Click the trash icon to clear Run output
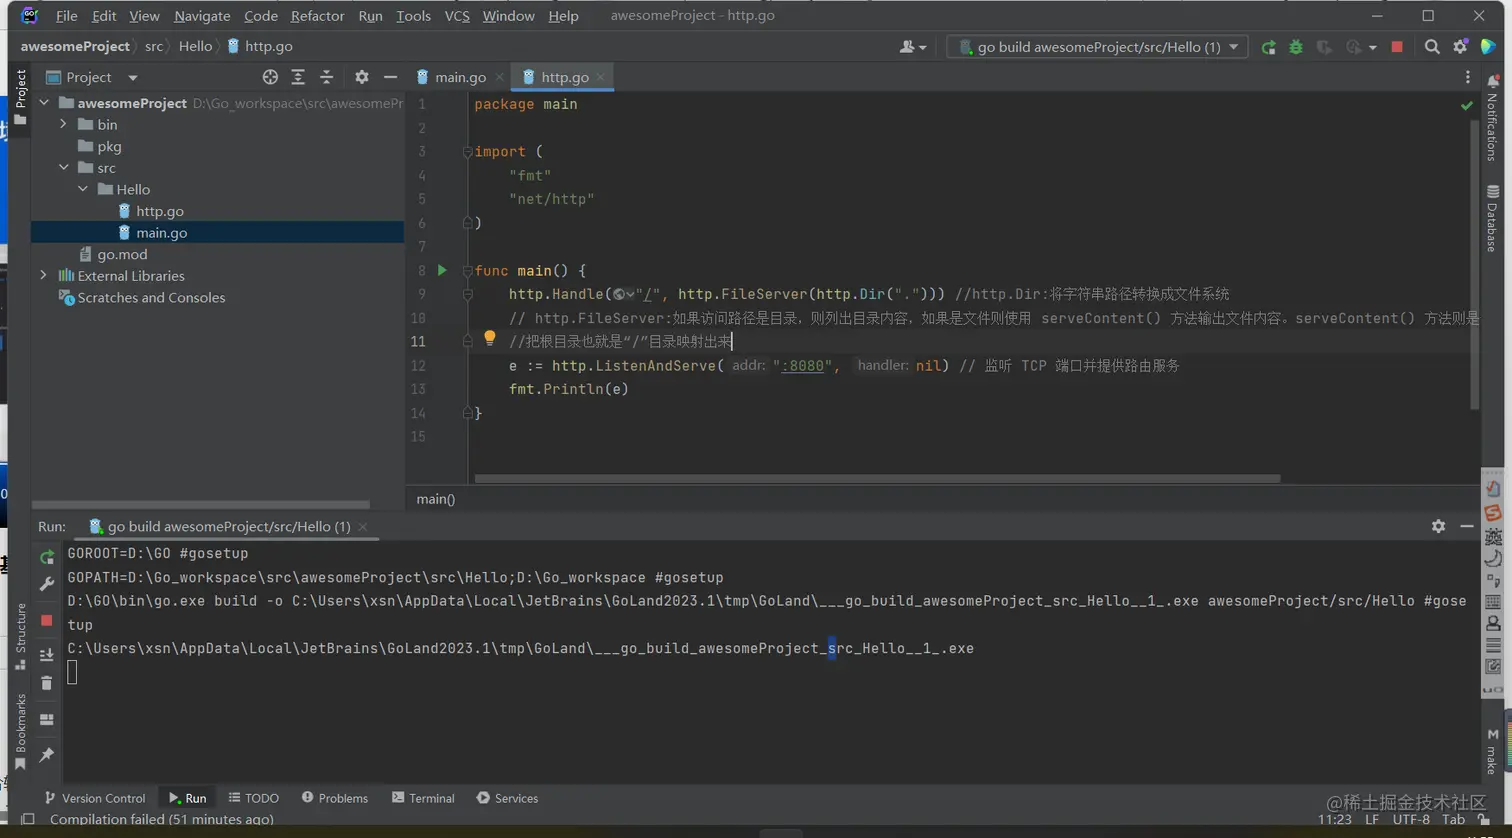The height and width of the screenshot is (838, 1512). (x=47, y=683)
